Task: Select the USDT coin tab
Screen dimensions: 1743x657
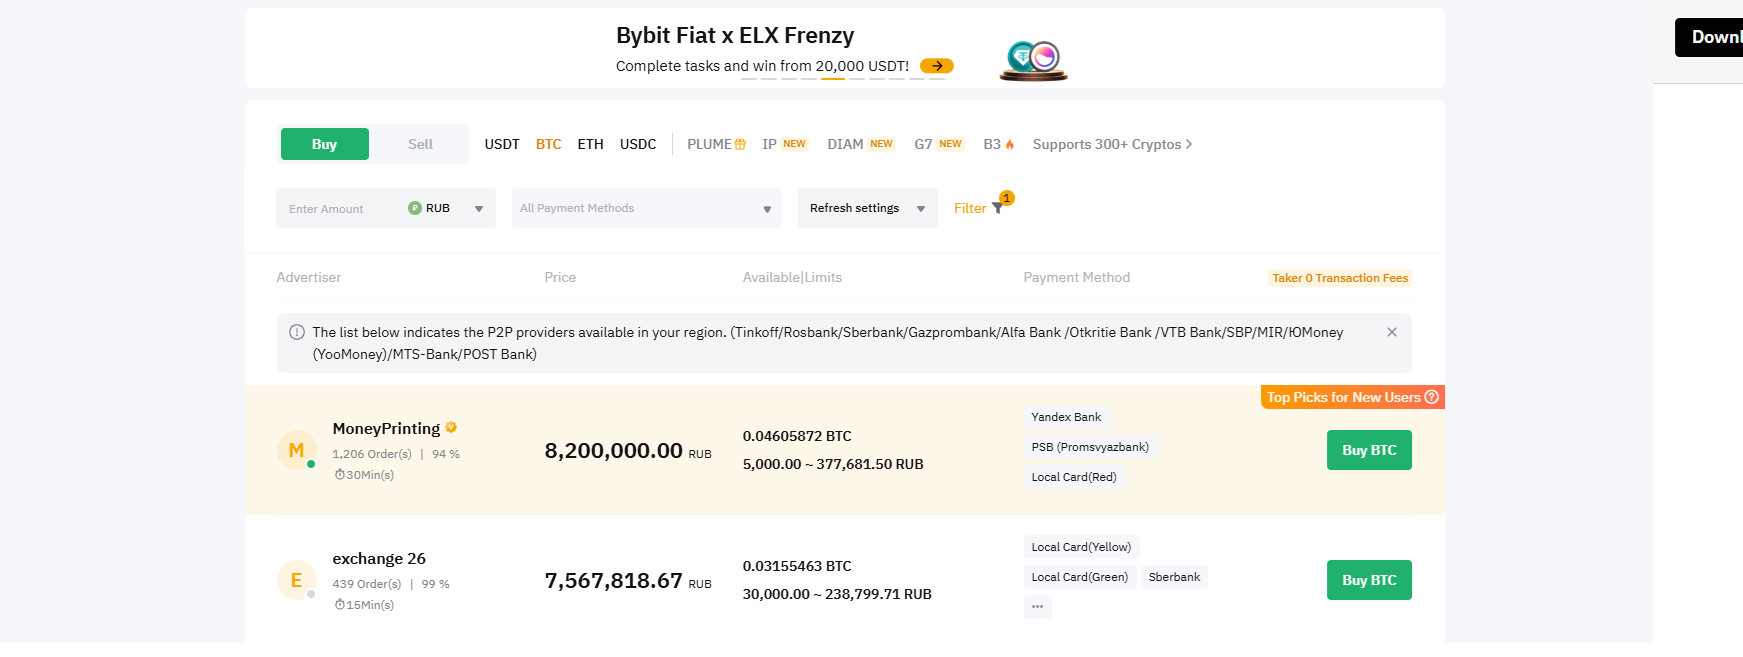Action: (x=502, y=144)
